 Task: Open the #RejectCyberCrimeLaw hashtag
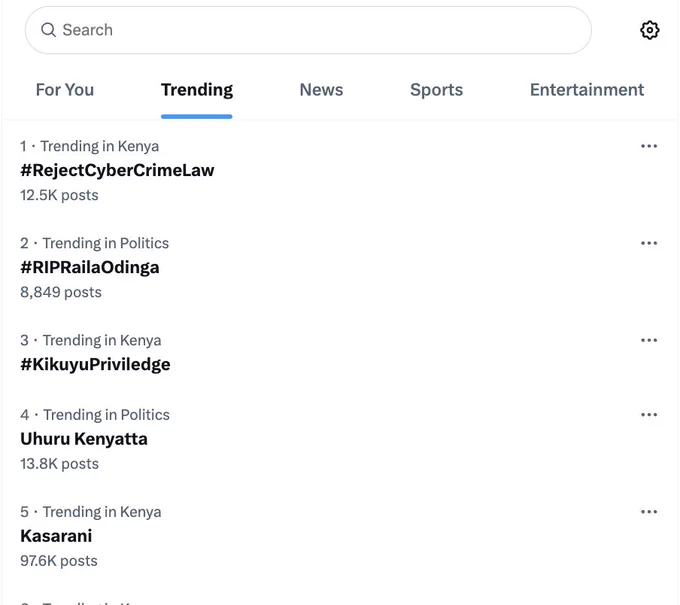[x=117, y=170]
